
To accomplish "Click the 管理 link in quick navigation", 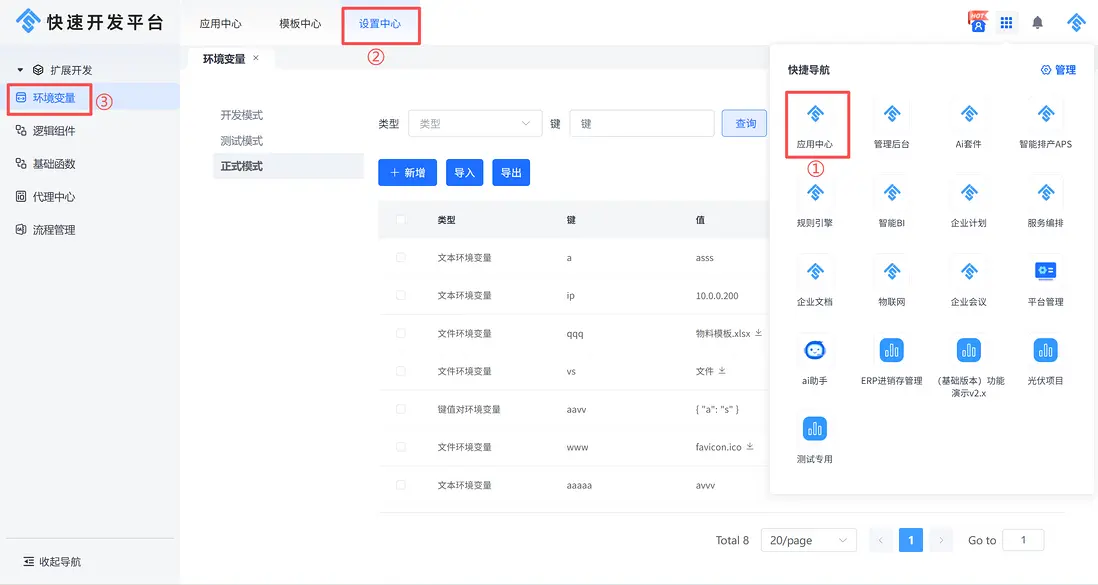I will 1058,70.
